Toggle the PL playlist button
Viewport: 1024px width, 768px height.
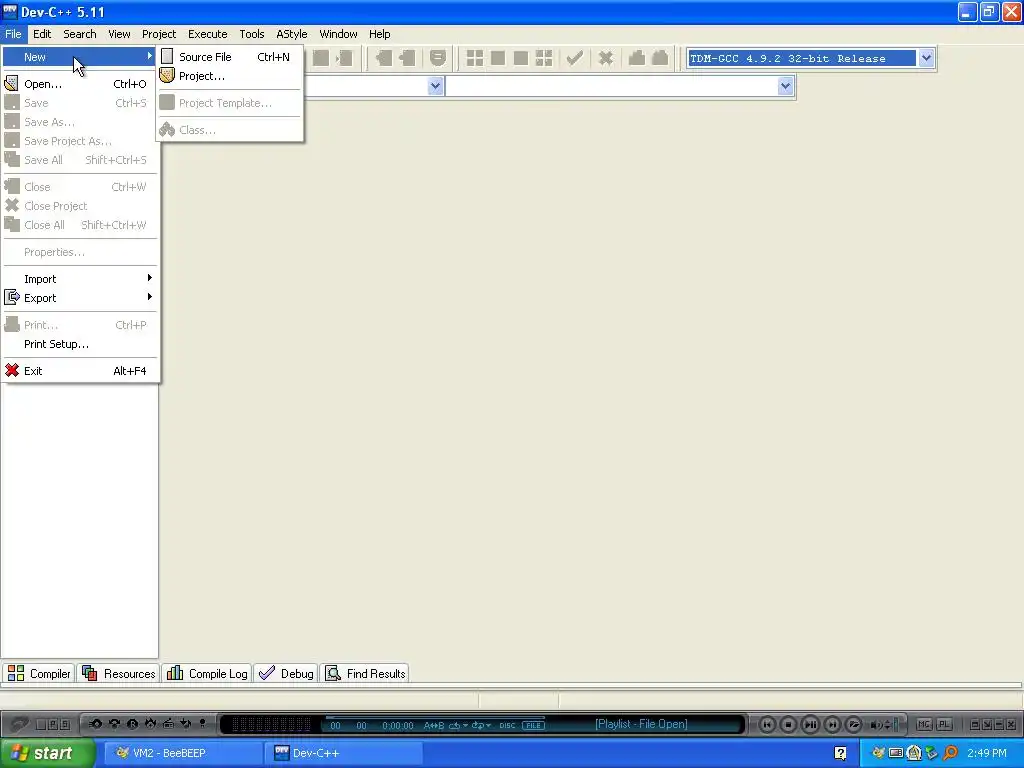(944, 724)
